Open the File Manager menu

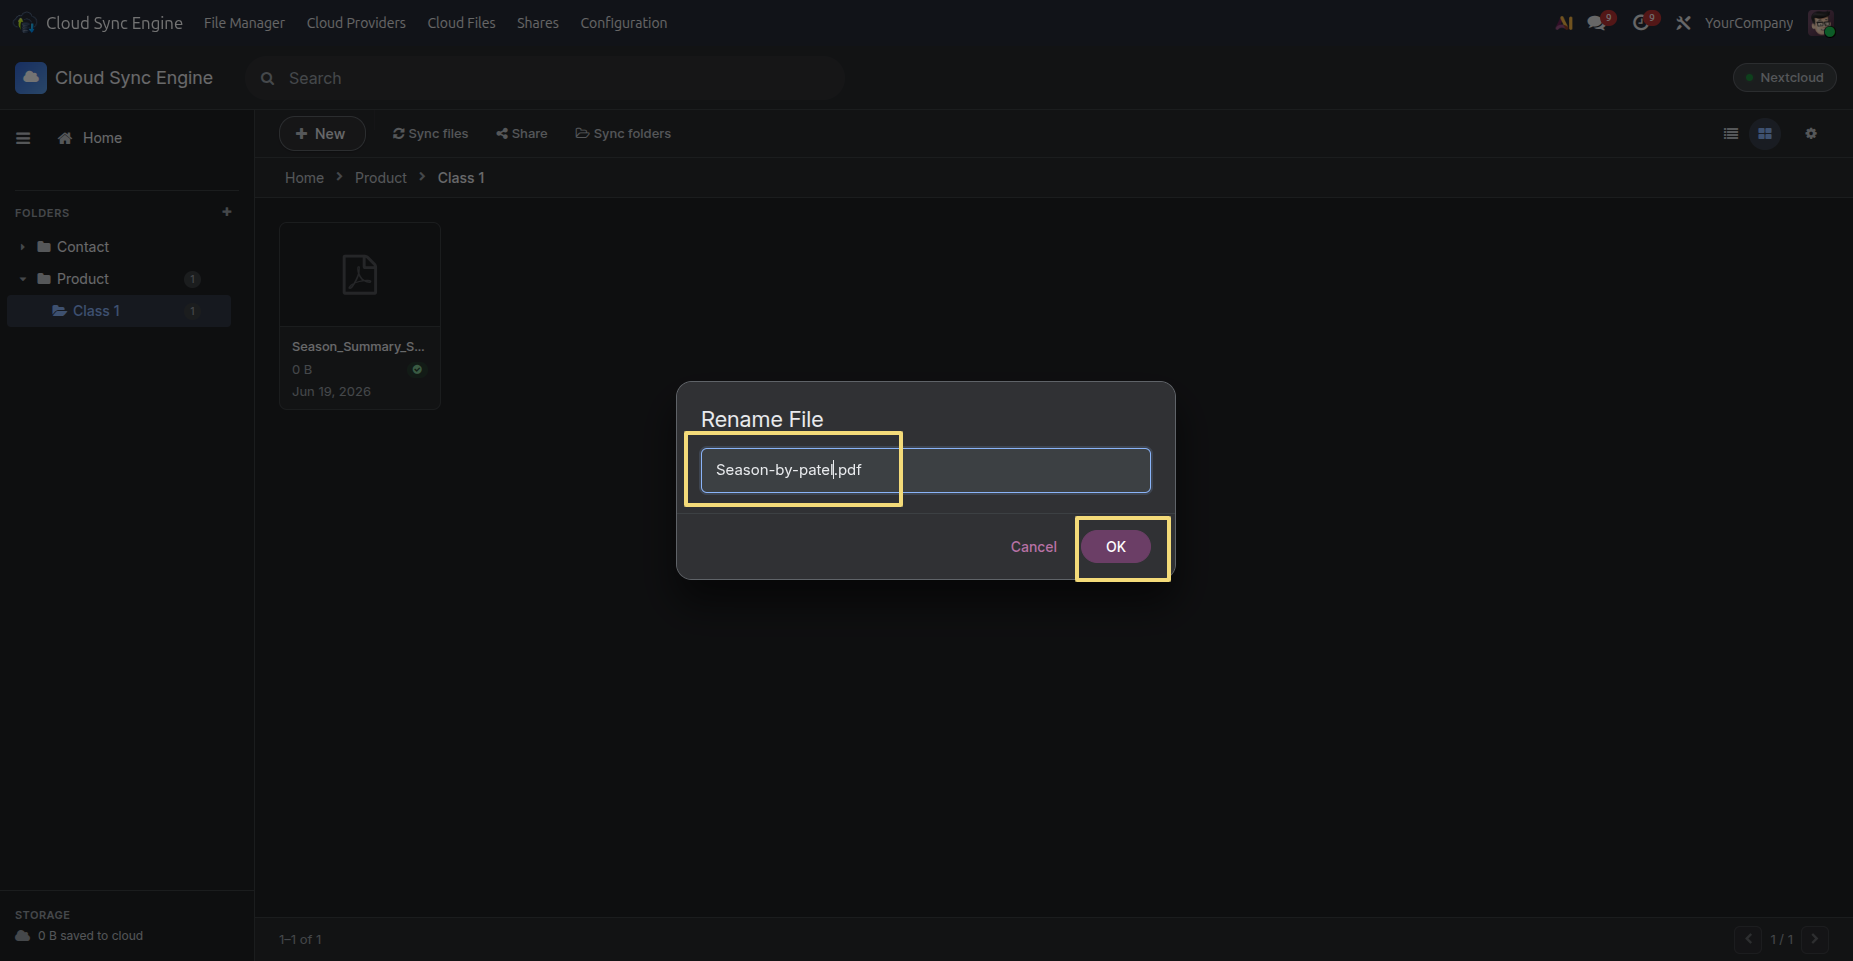click(244, 23)
